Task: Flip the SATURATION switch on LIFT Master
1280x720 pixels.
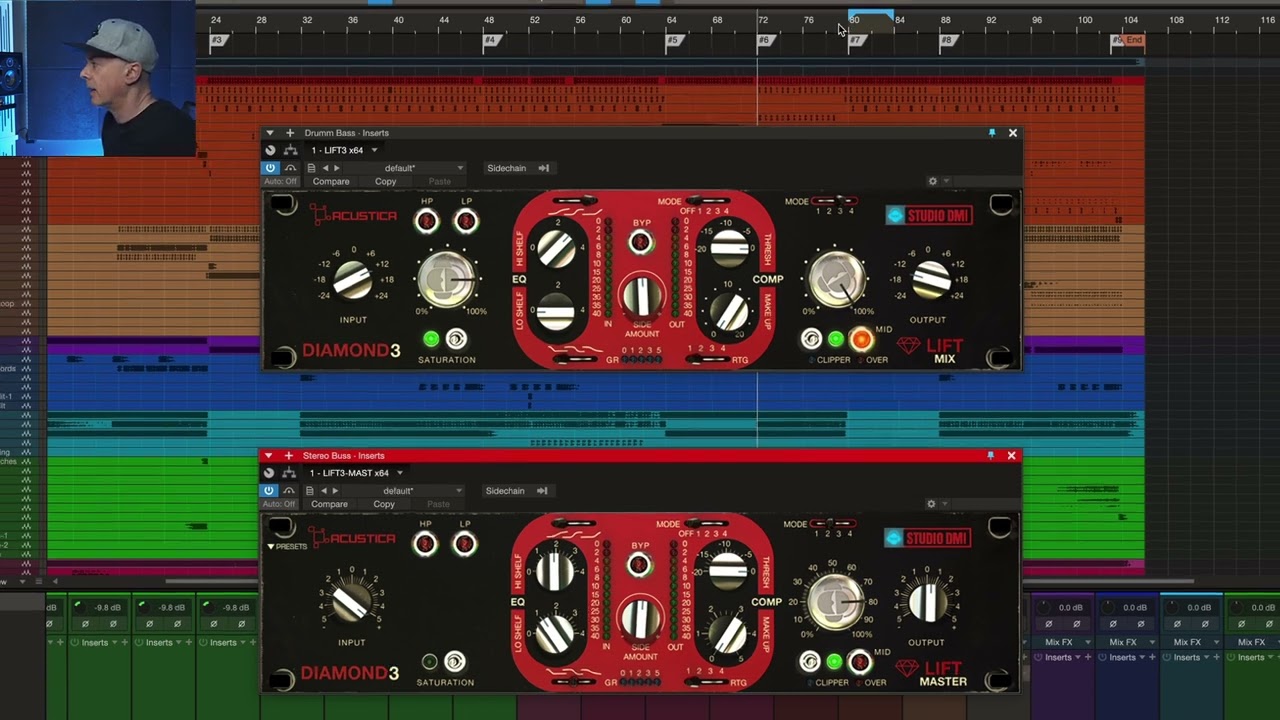Action: pos(454,662)
